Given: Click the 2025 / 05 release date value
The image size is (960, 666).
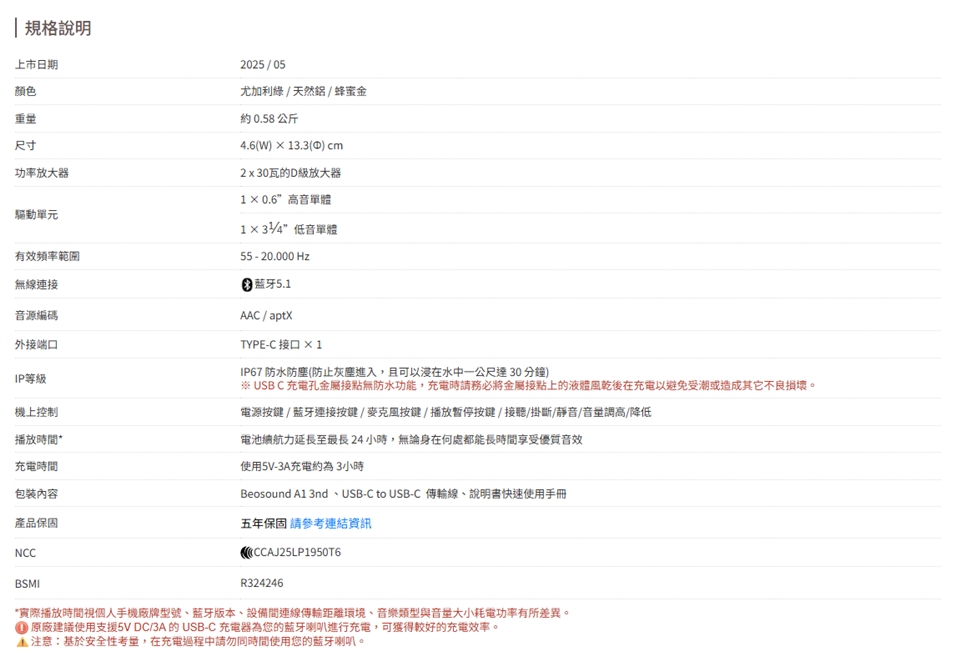Looking at the screenshot, I should point(262,65).
